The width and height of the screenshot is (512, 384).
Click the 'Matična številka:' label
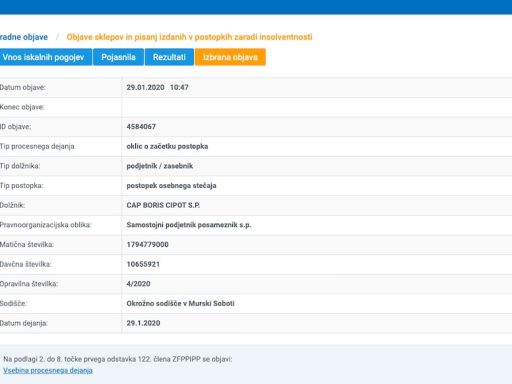[x=27, y=245]
